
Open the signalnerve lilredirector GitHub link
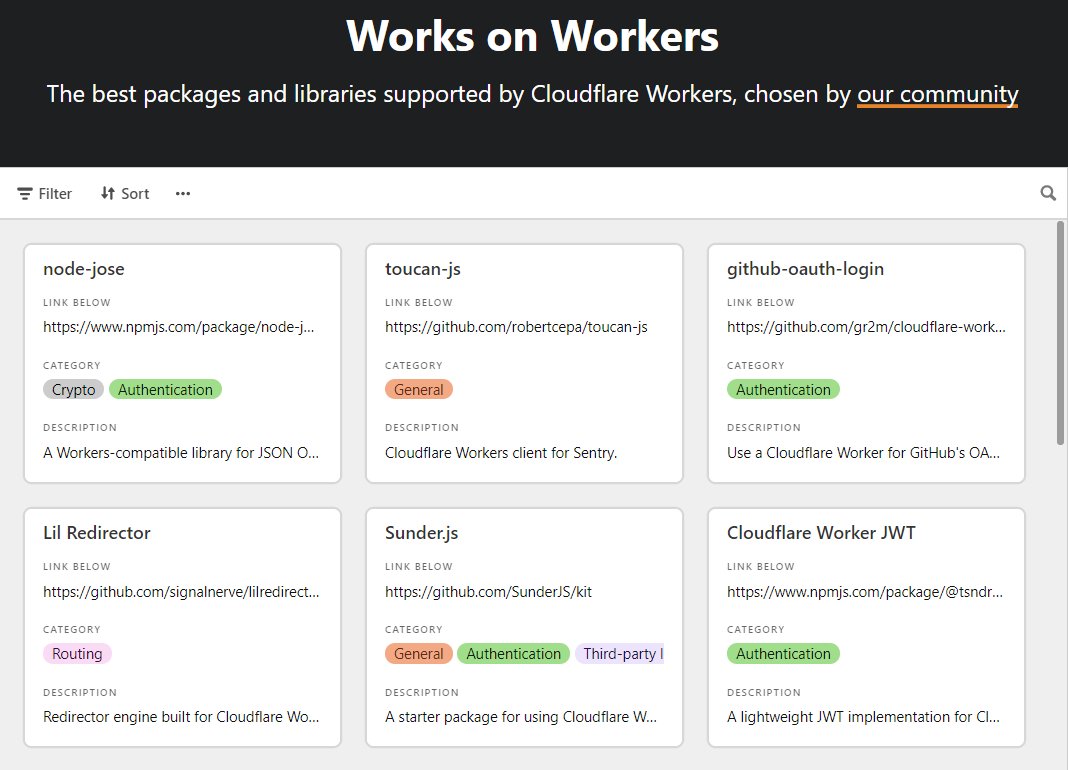[x=181, y=591]
